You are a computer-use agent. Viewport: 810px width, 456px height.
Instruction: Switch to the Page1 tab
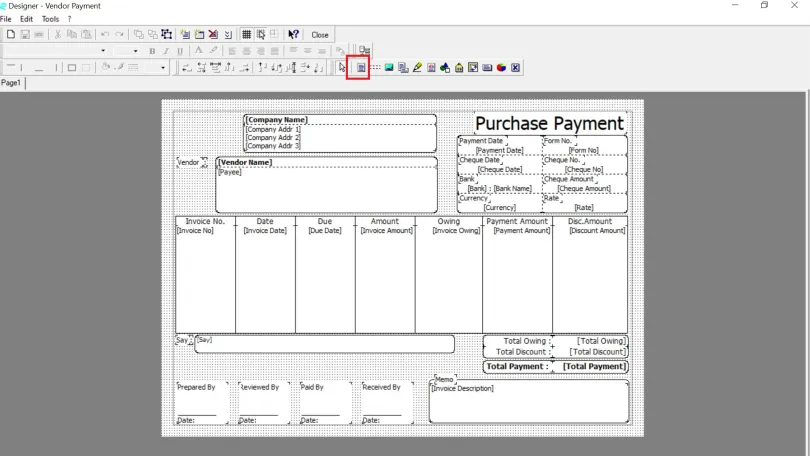[11, 83]
